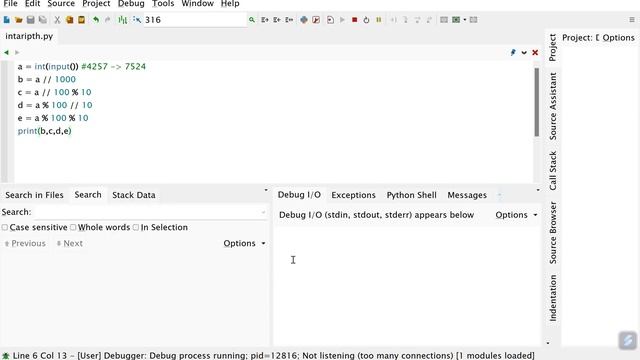The width and height of the screenshot is (640, 360).
Task: Click the bug icon in status bar
Action: [6, 356]
